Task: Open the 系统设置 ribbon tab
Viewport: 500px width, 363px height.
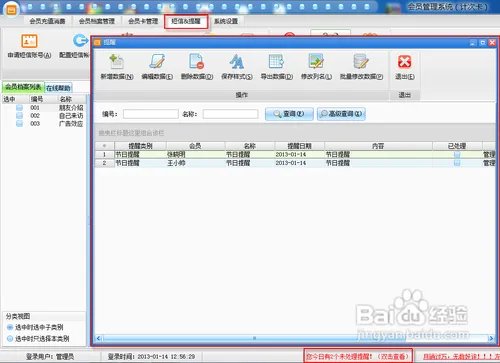Action: [x=226, y=21]
